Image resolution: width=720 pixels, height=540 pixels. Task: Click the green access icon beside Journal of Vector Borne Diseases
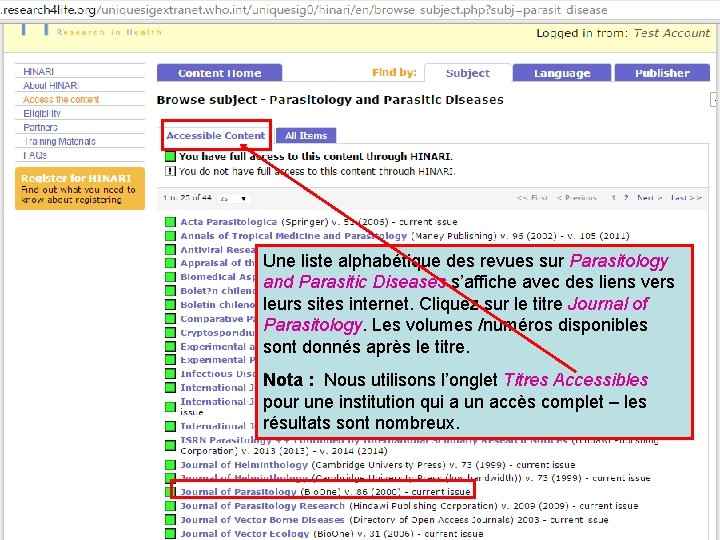tap(170, 520)
